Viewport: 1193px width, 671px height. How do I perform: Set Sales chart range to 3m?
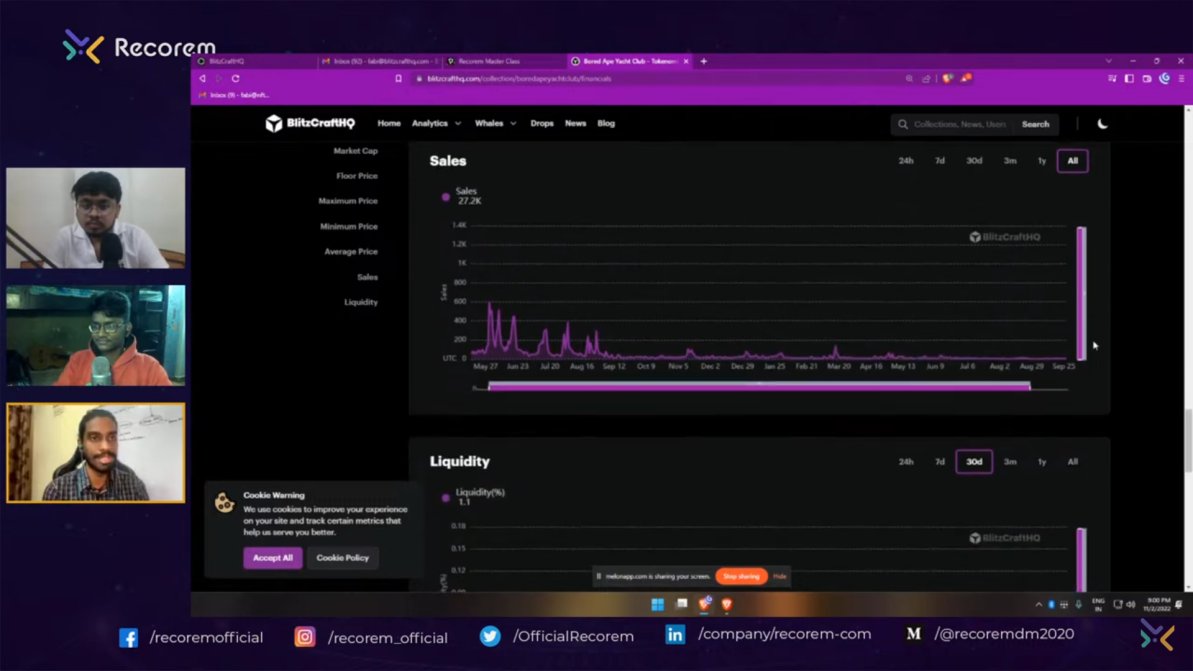click(x=1010, y=161)
